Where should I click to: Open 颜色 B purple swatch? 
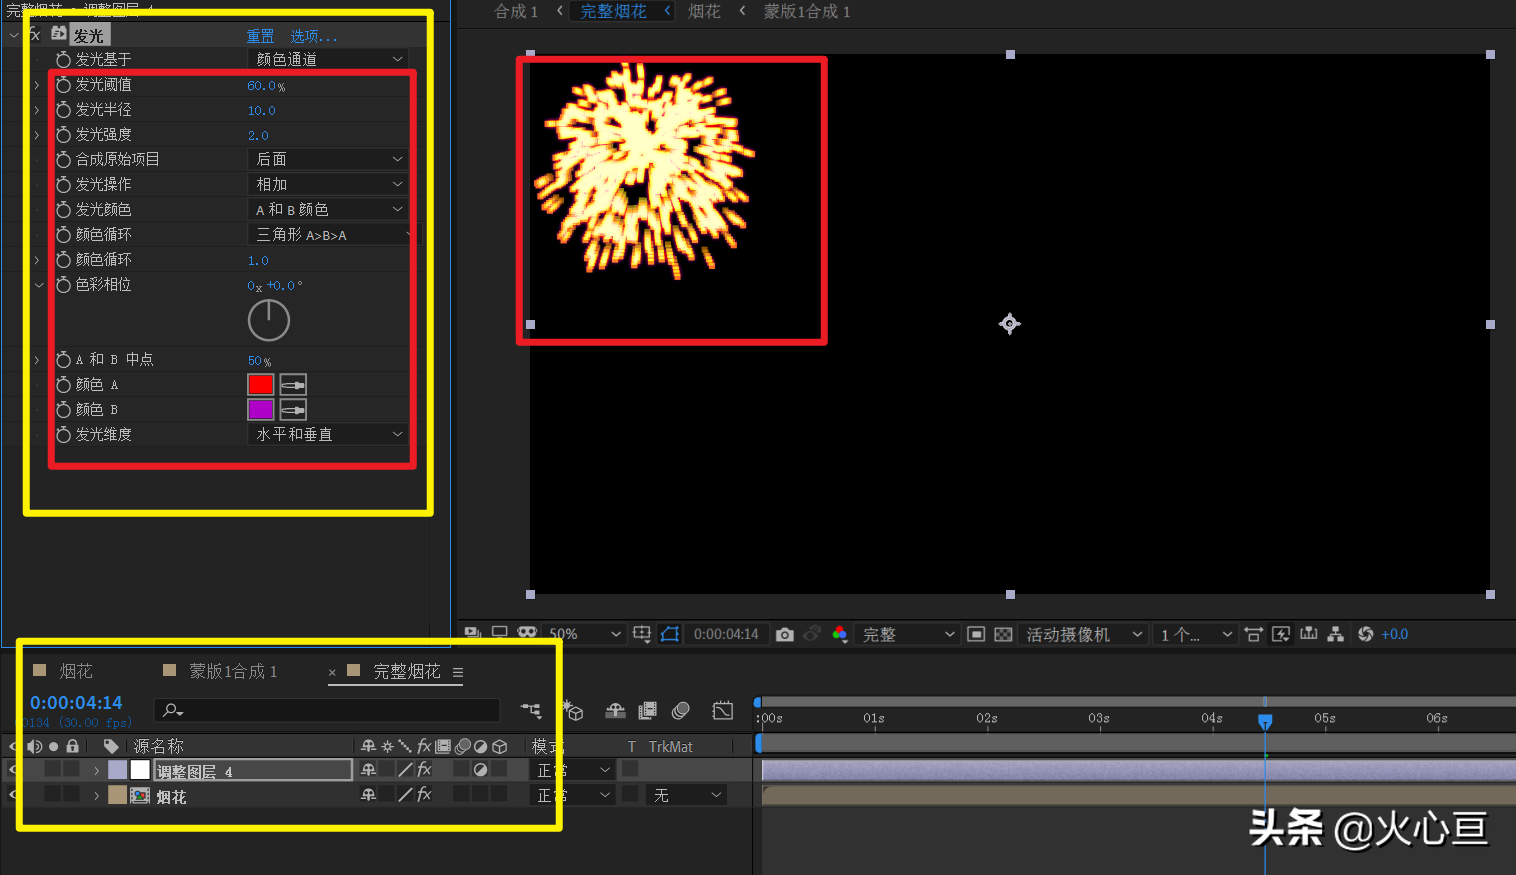point(260,410)
